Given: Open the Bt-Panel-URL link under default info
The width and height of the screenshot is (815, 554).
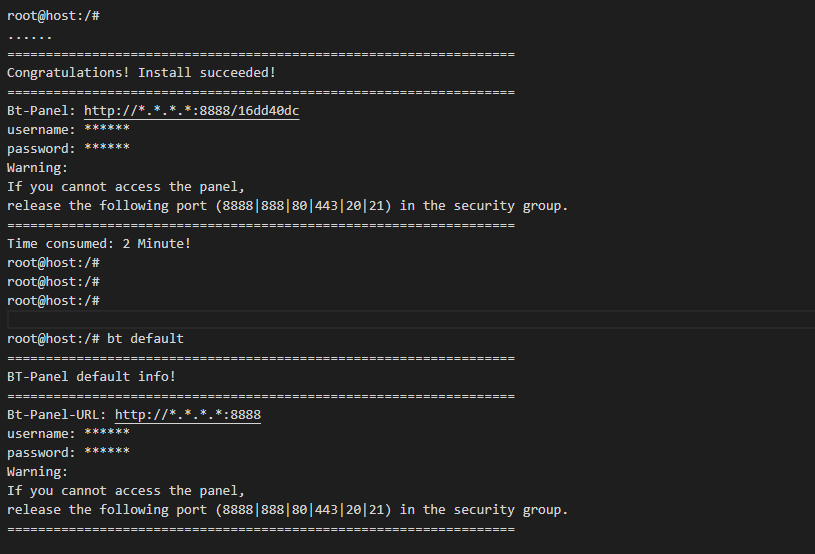Looking at the screenshot, I should (188, 414).
